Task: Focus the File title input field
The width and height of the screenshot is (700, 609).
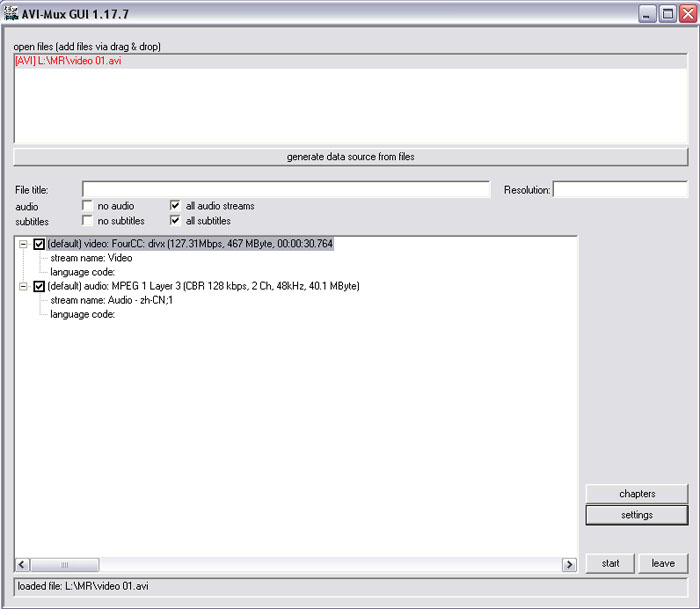Action: tap(286, 189)
